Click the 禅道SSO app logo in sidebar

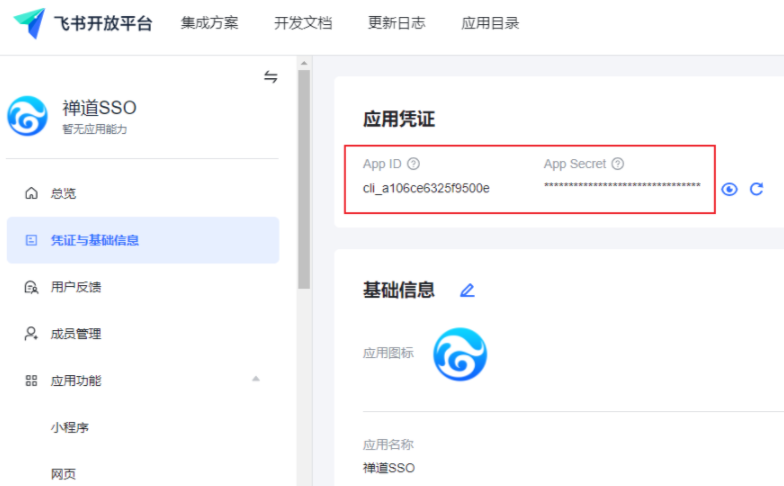coord(28,116)
